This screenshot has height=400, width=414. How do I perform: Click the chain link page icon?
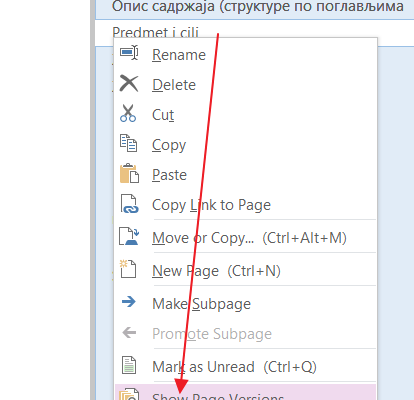(x=129, y=204)
